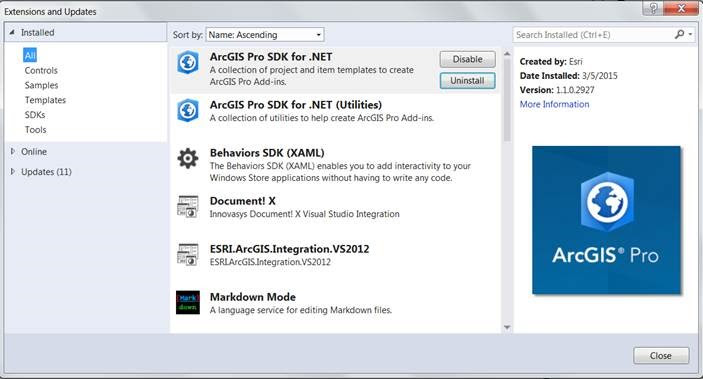
Task: Uninstall the ArcGIS Pro SDK extension
Action: click(x=468, y=81)
